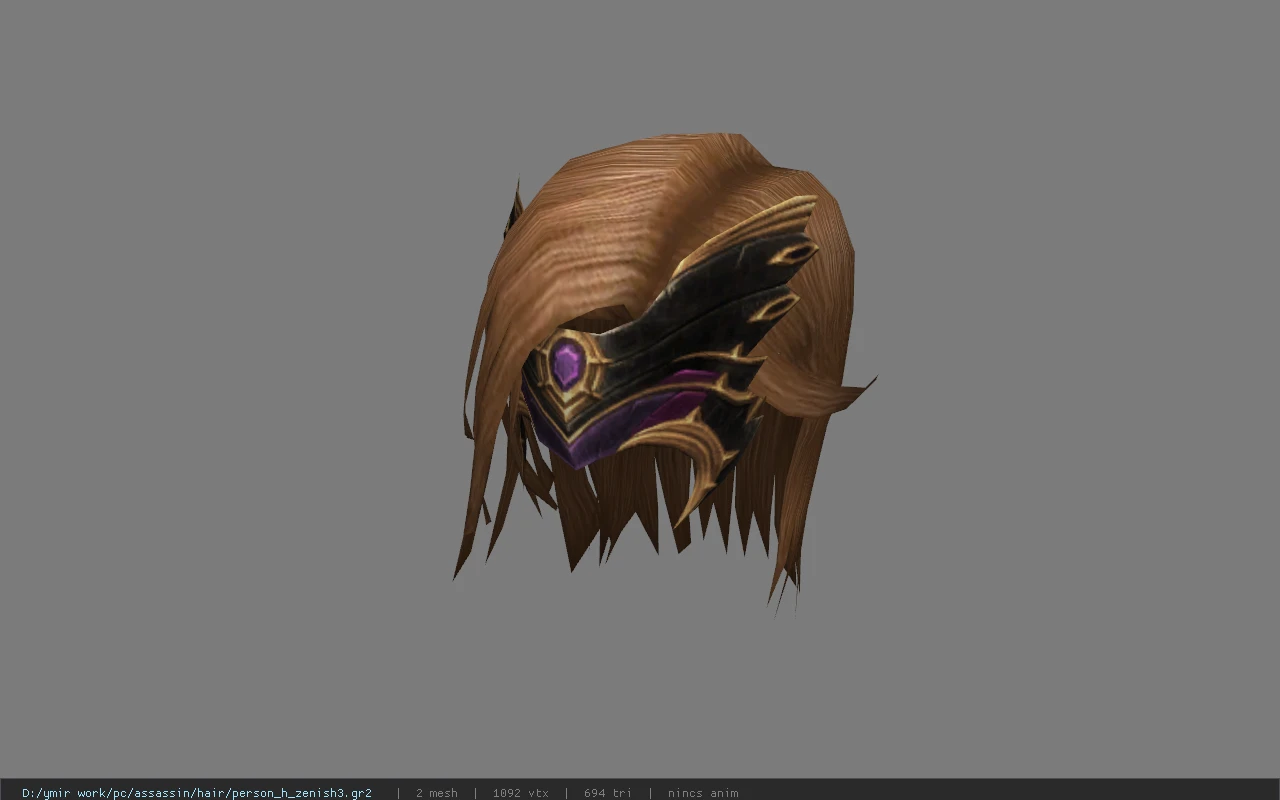Click the "694 tri" triangle count
Viewport: 1280px width, 800px height.
coord(608,793)
